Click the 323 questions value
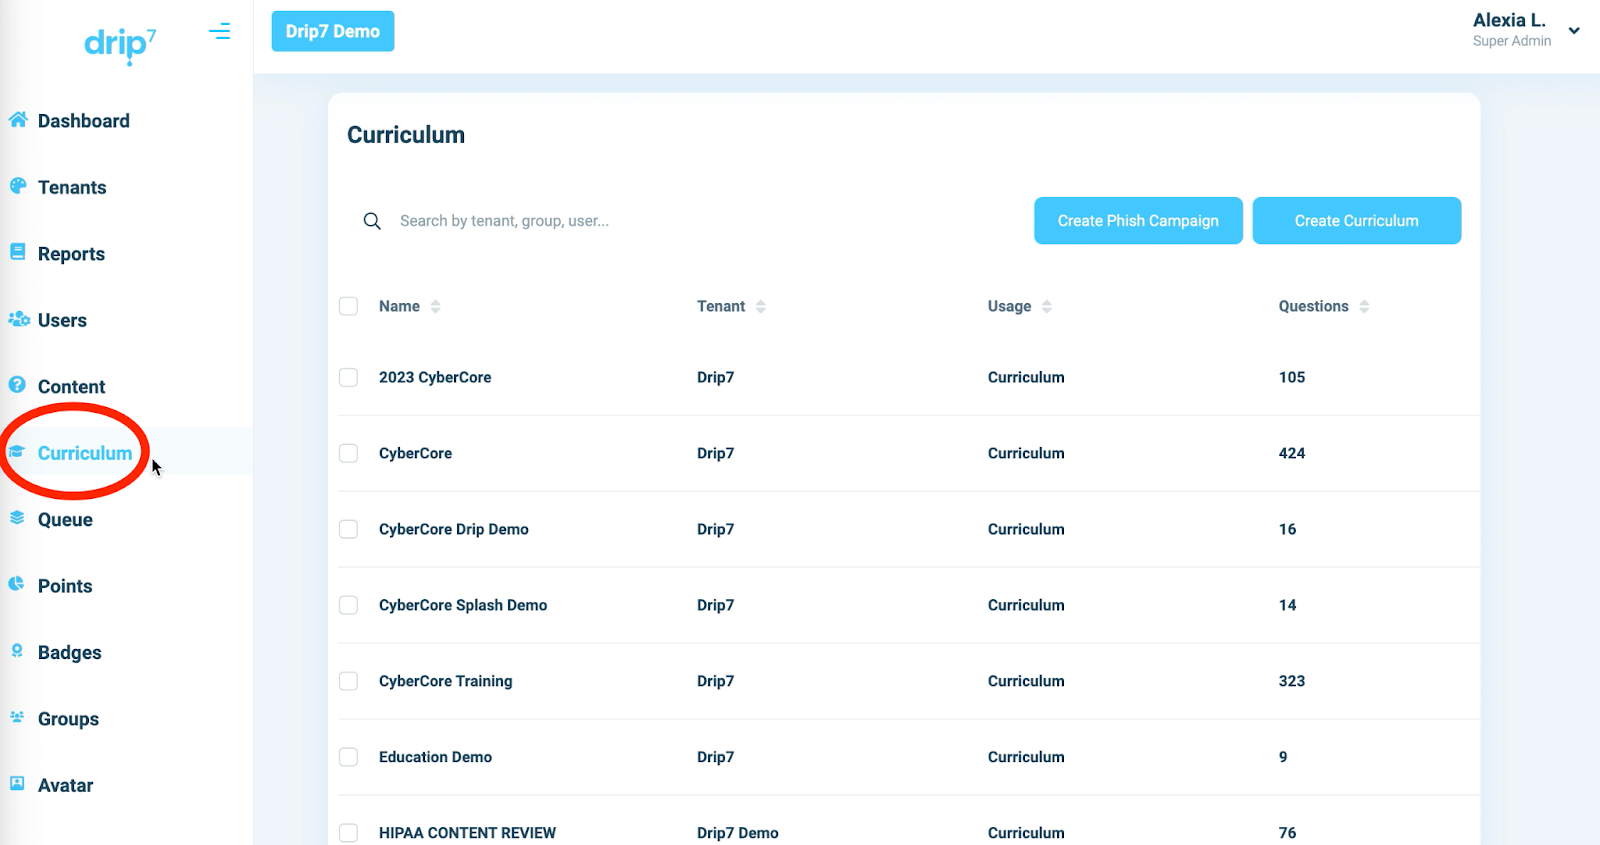Screen dimensions: 1600x845 (1292, 681)
